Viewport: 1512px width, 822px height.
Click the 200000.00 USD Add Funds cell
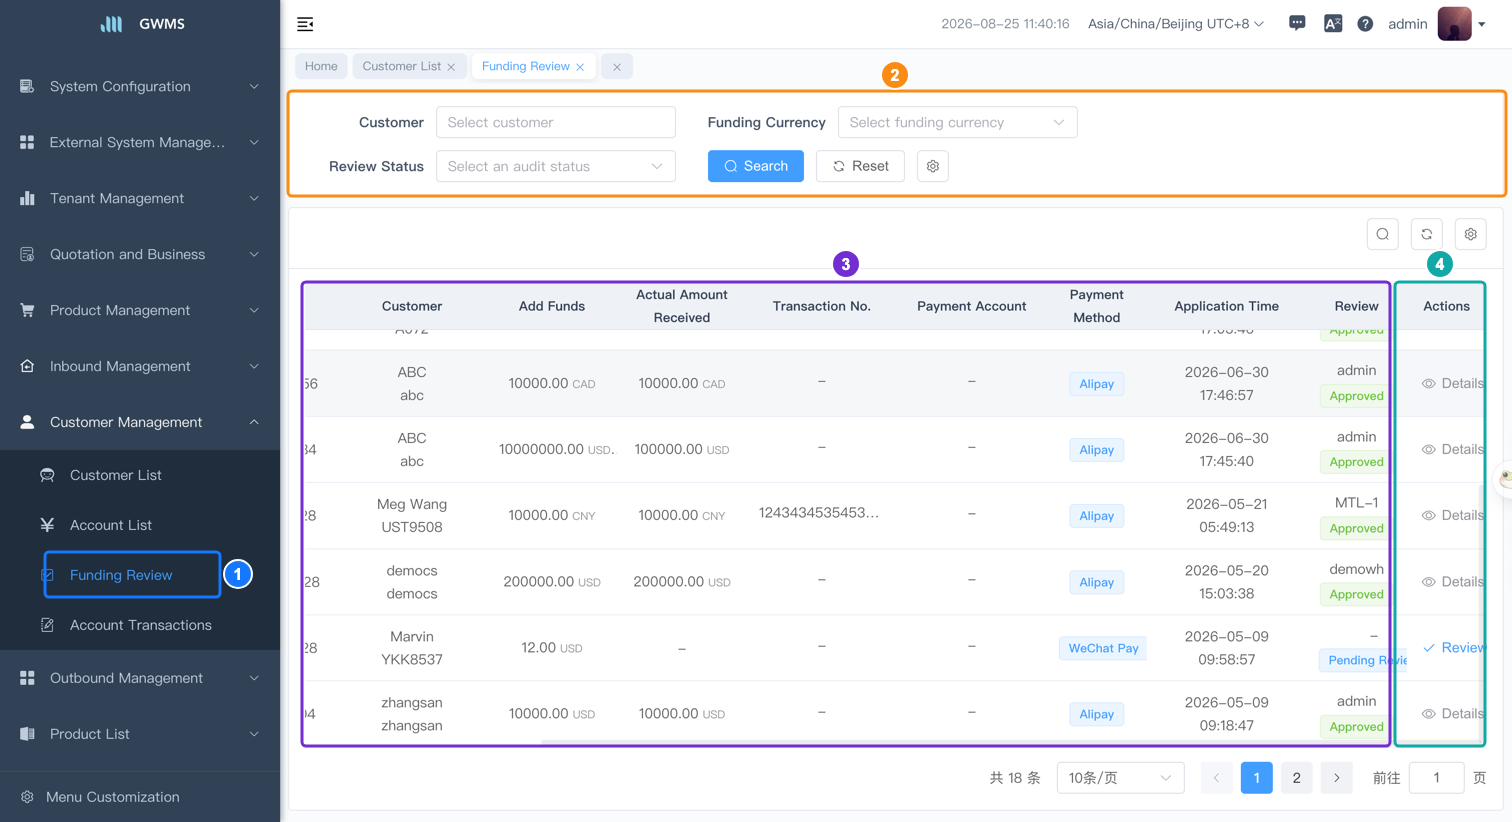552,581
